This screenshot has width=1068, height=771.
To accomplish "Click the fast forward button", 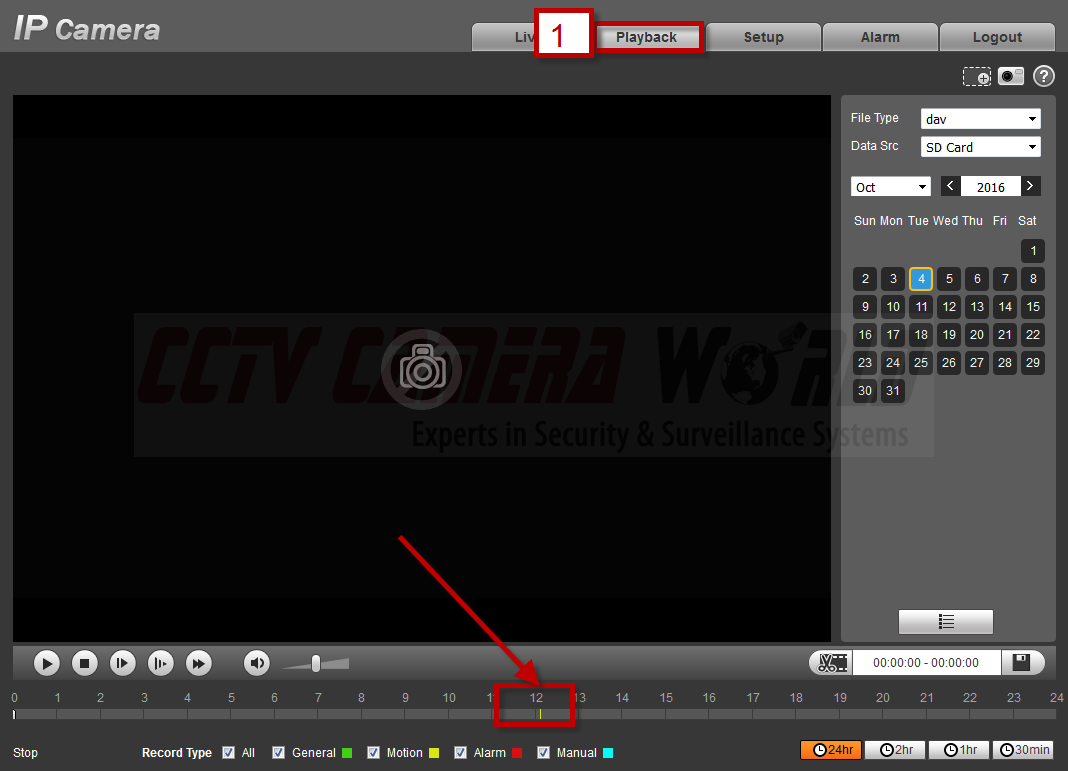I will [199, 662].
